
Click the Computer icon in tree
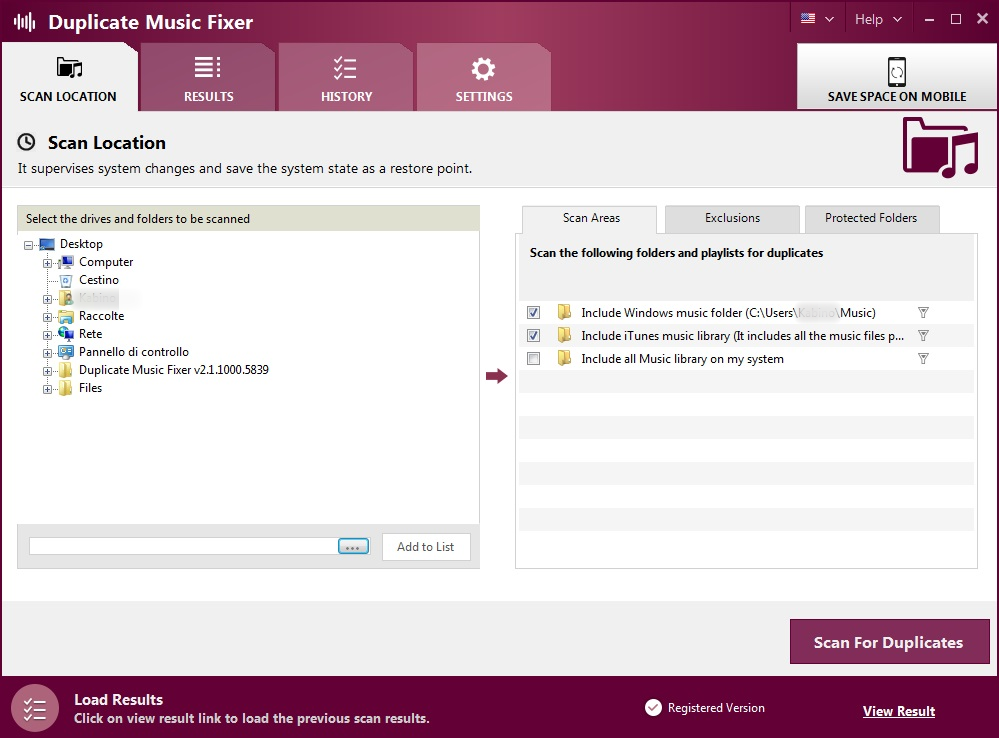pos(66,262)
